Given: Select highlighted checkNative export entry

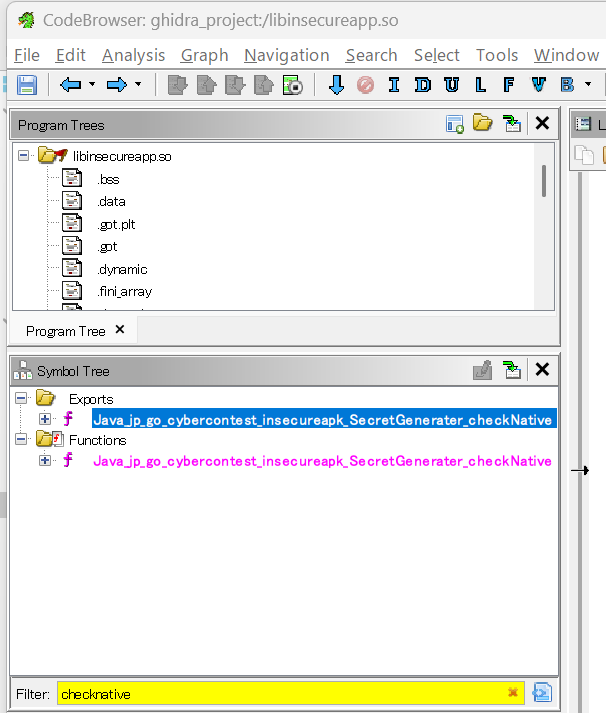Looking at the screenshot, I should (322, 419).
